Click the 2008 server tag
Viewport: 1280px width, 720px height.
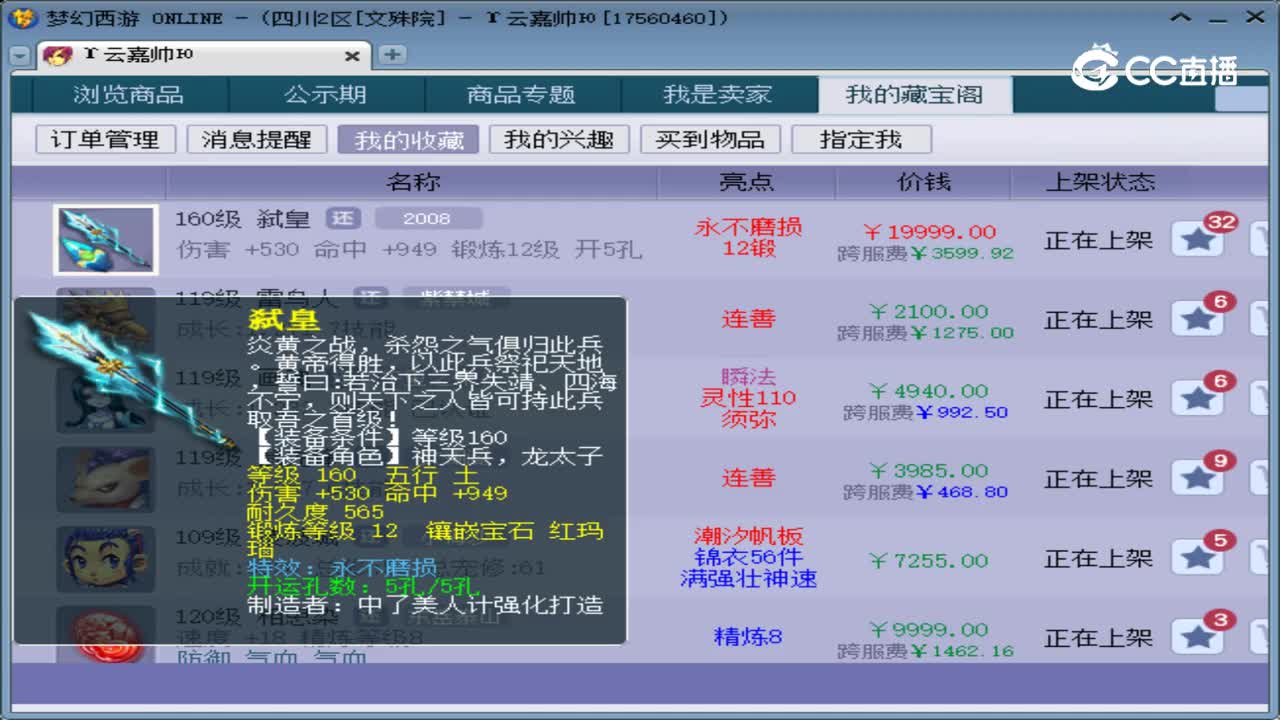tap(428, 218)
